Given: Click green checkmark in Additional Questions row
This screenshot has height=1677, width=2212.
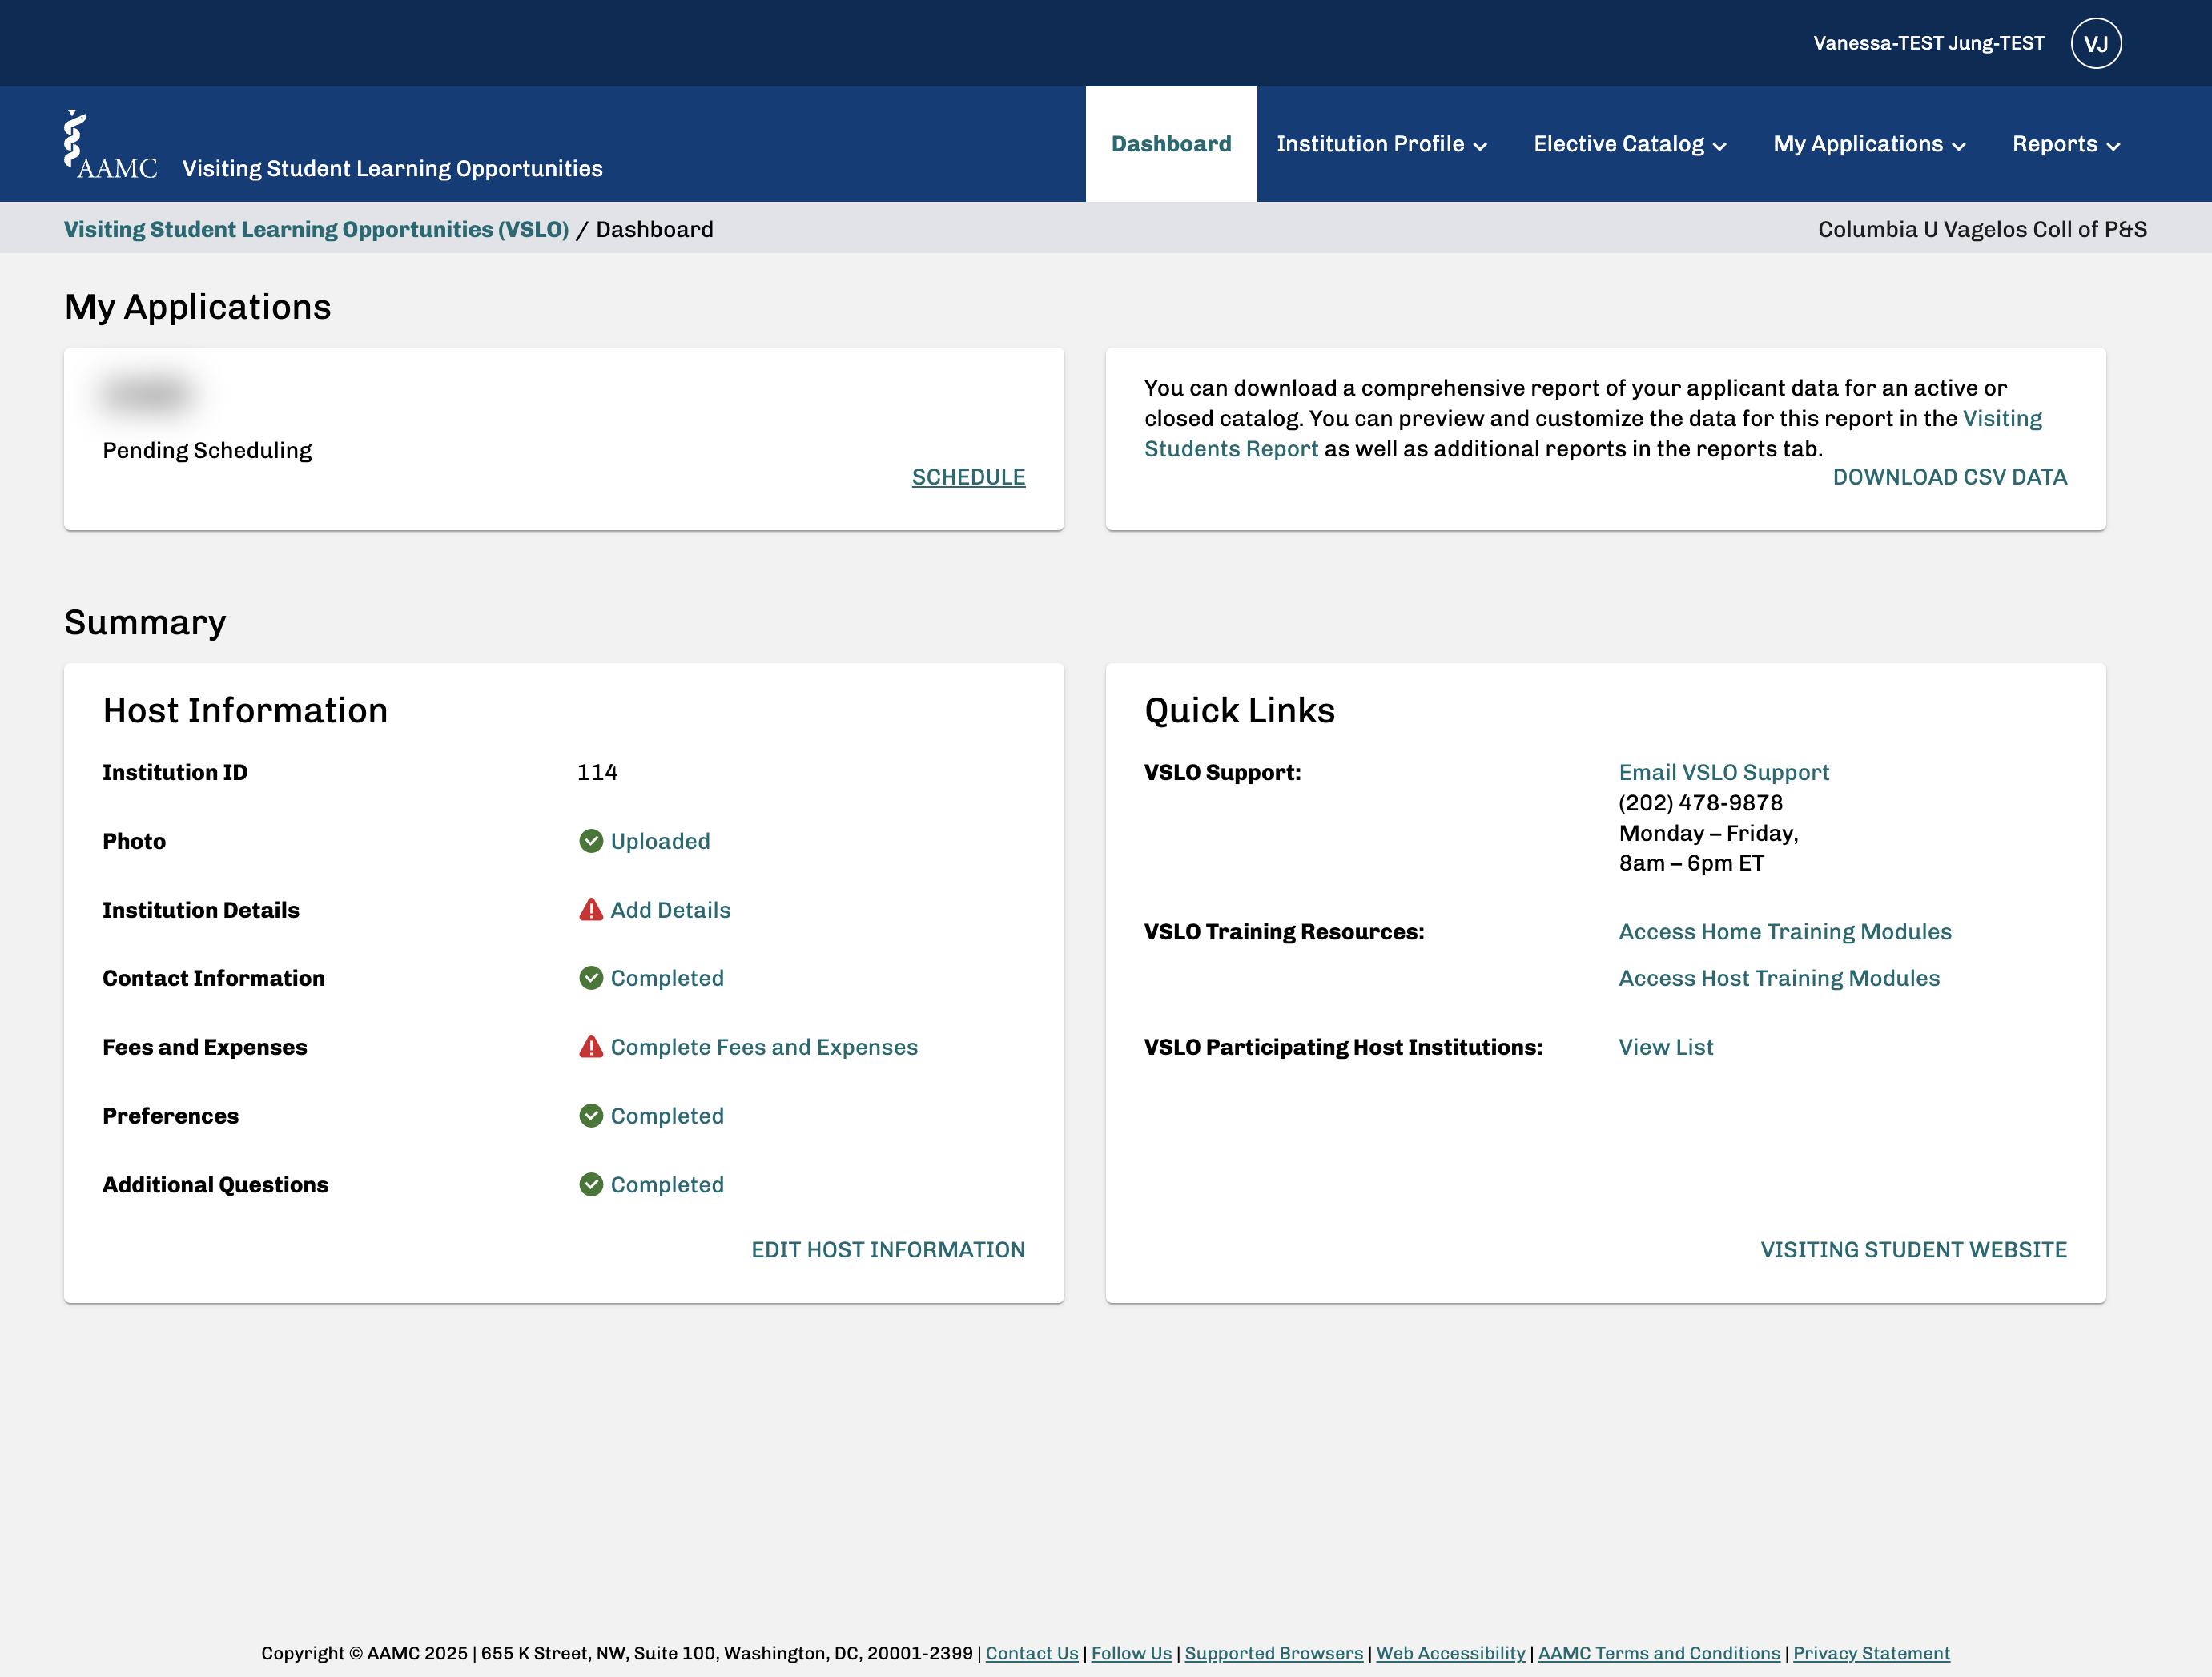Looking at the screenshot, I should [x=591, y=1185].
